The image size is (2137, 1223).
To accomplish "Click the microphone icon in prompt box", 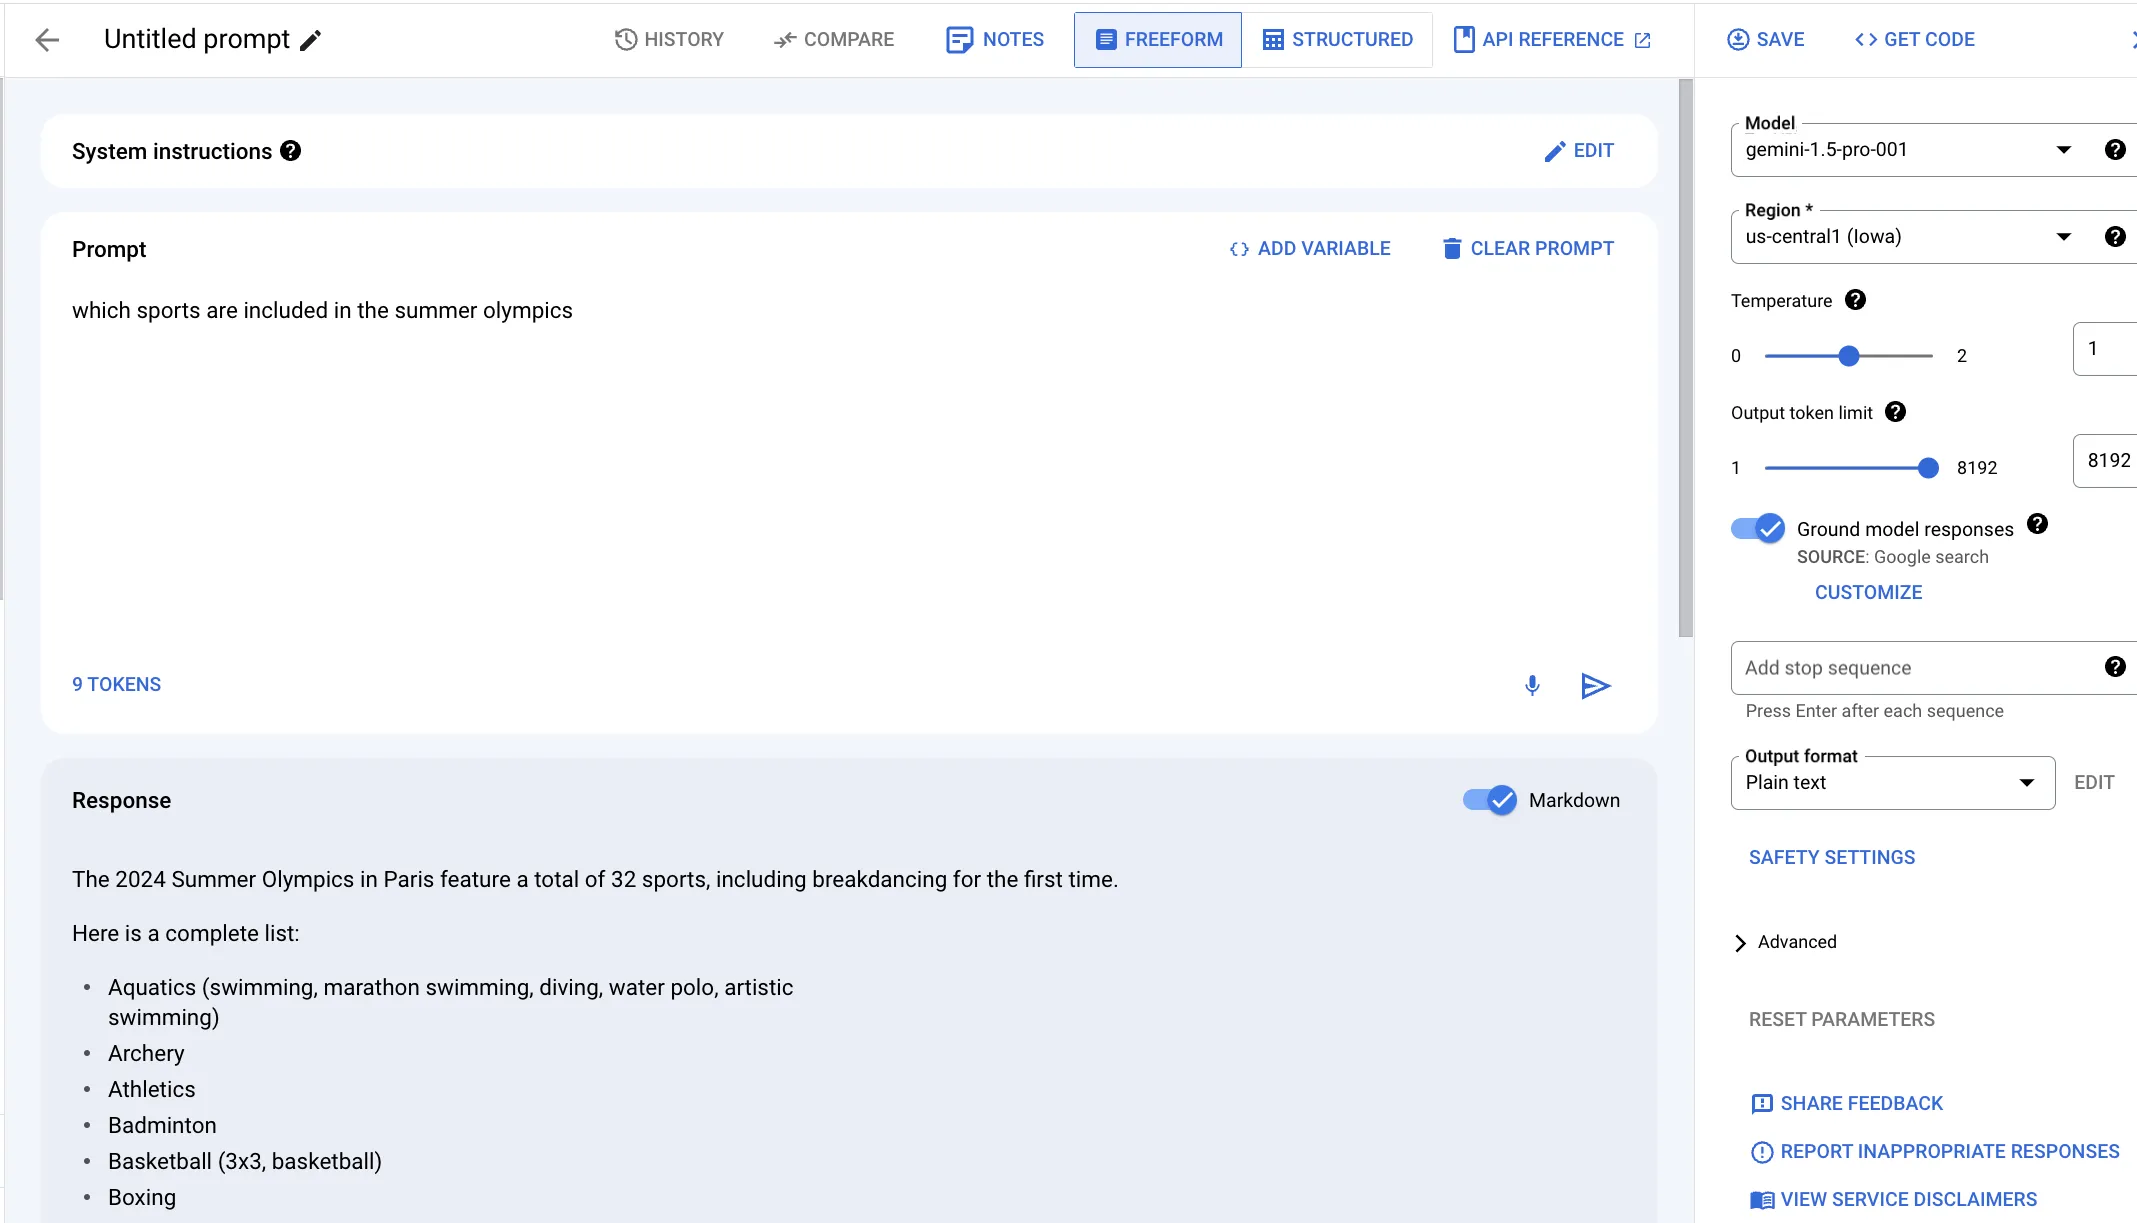I will pos(1532,686).
